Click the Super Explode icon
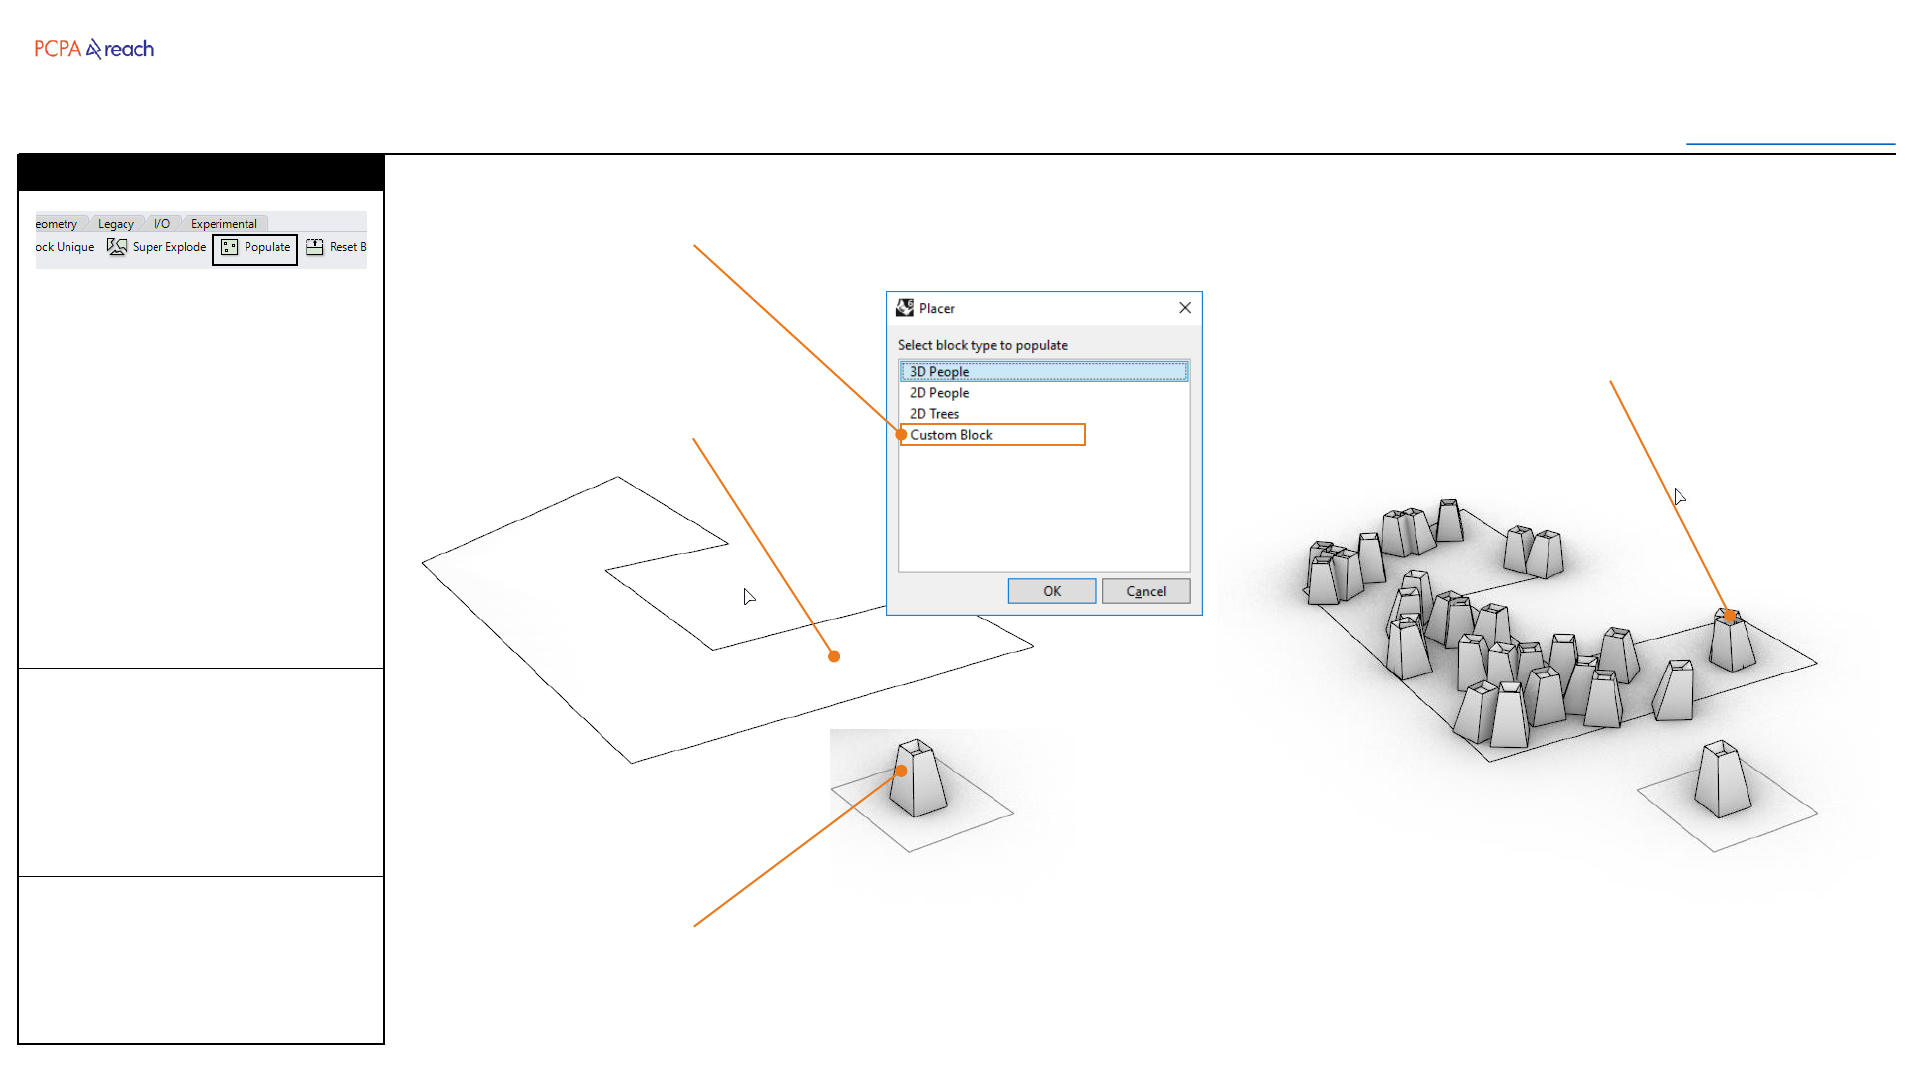Screen dimensions: 1920x1080 pyautogui.click(x=117, y=247)
